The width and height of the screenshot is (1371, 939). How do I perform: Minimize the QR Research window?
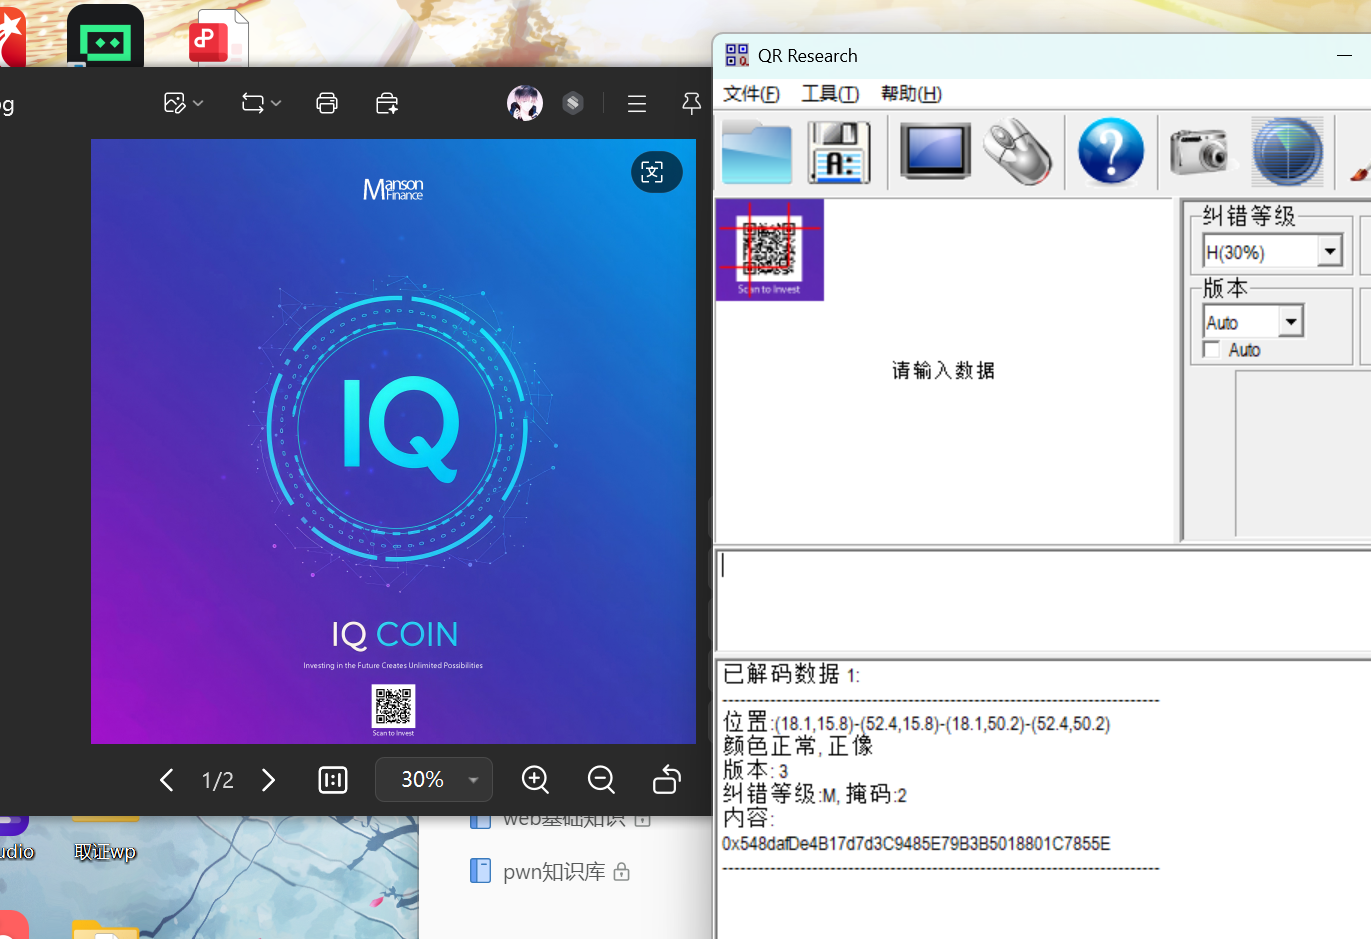point(1344,56)
